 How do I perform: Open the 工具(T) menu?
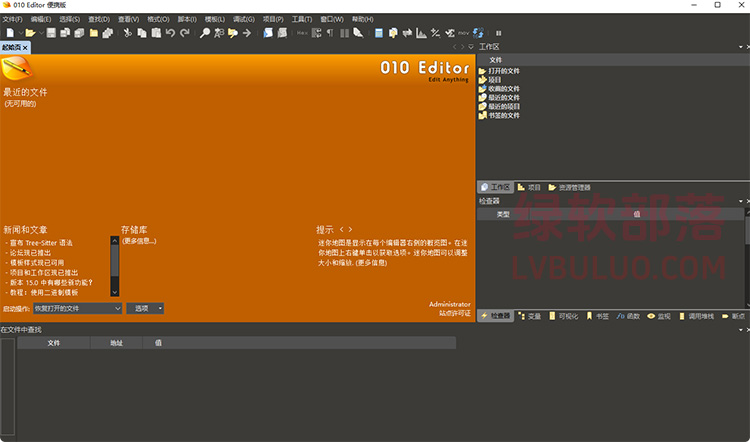[x=302, y=19]
